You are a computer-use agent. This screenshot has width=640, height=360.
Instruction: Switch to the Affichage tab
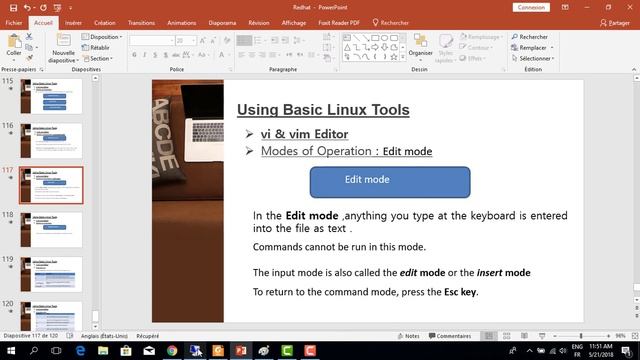(x=293, y=23)
